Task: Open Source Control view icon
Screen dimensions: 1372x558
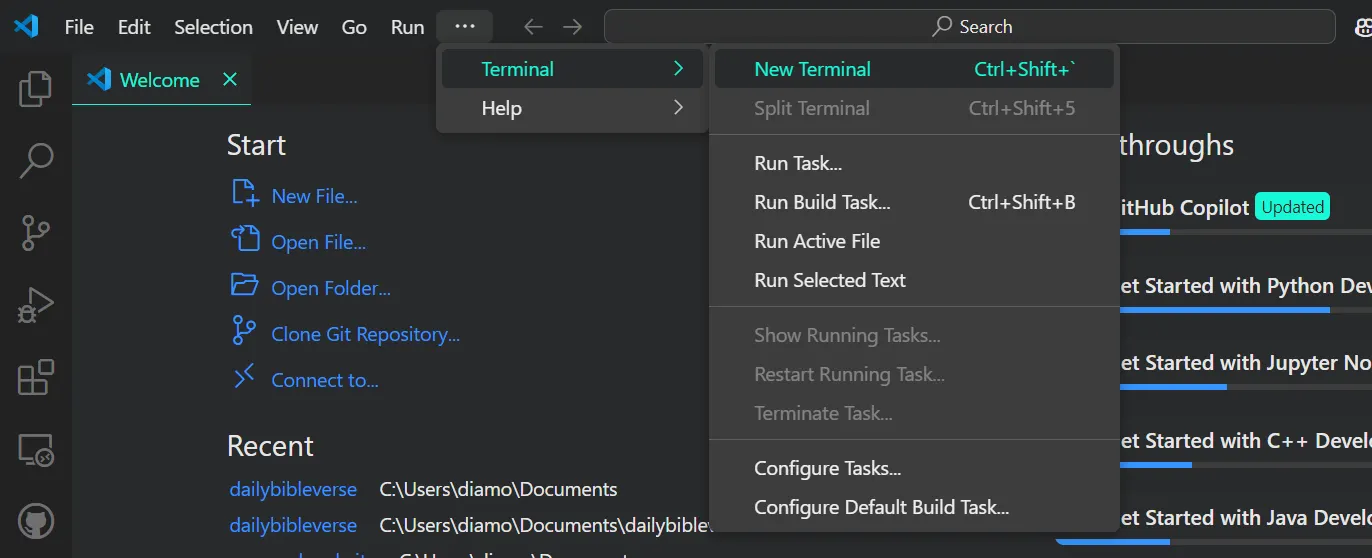Action: pyautogui.click(x=36, y=233)
